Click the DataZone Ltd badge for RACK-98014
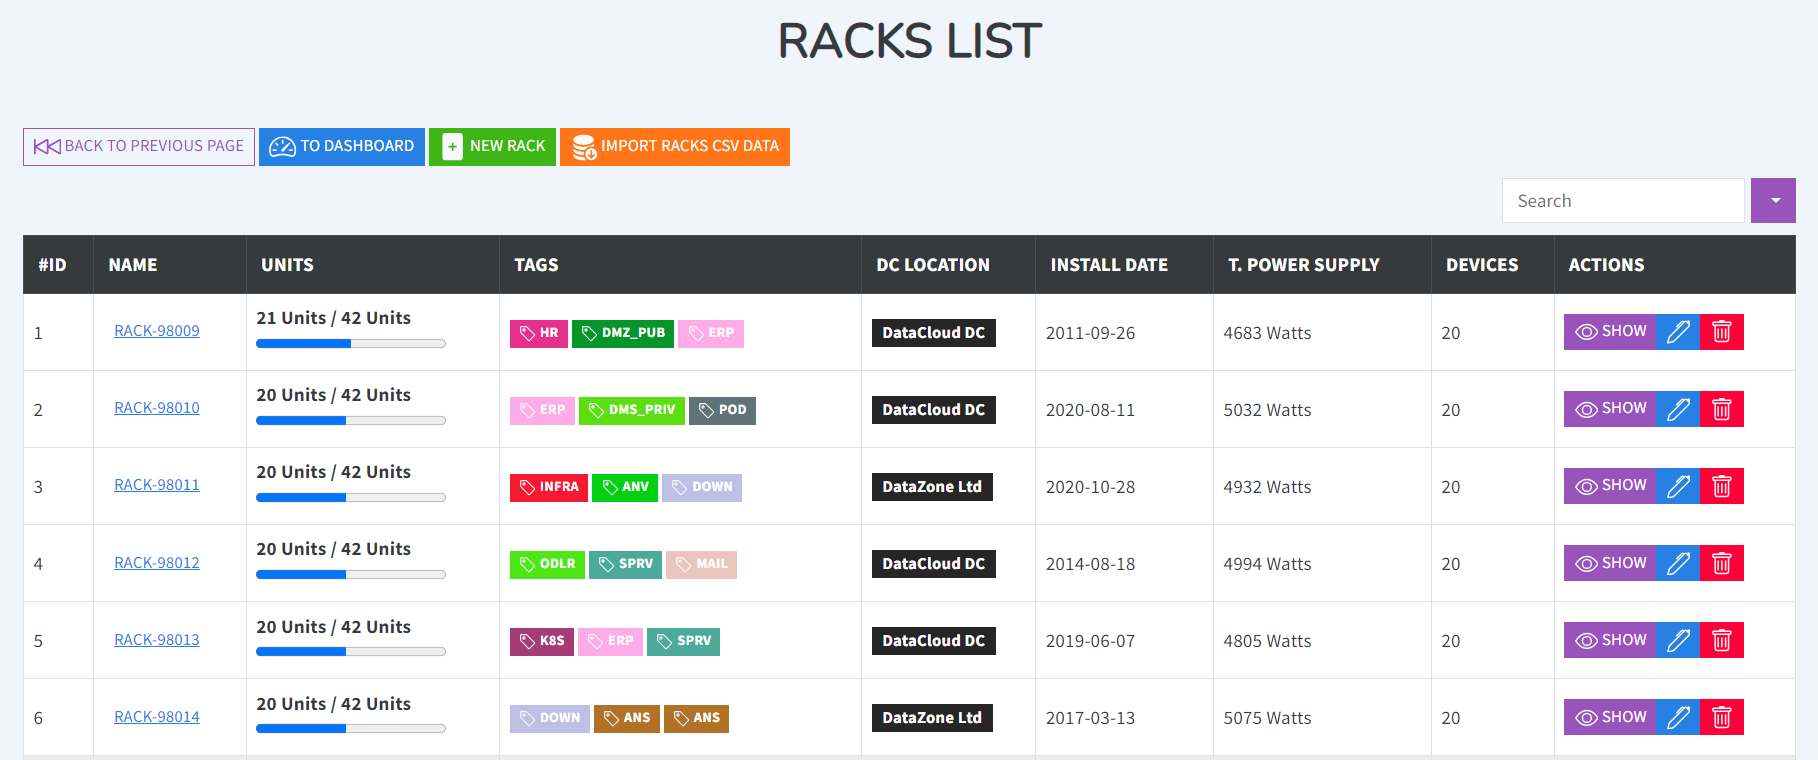1818x760 pixels. point(932,718)
